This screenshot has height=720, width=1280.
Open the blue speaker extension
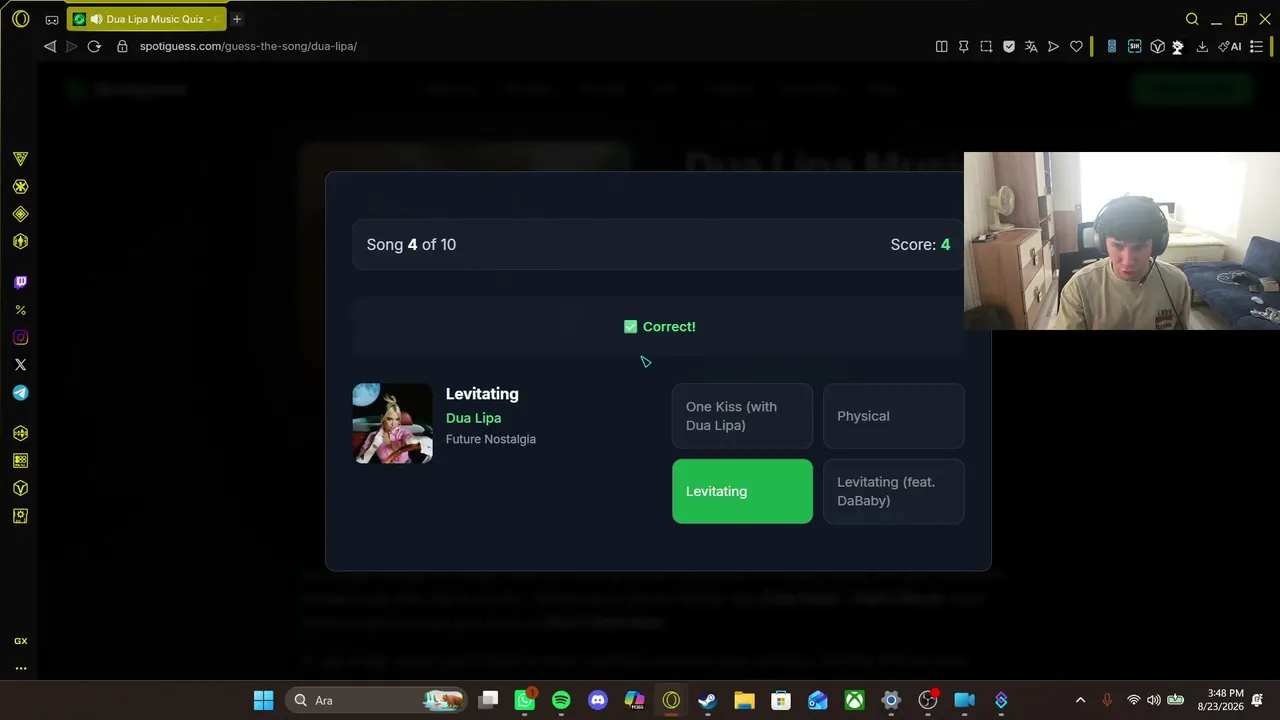(1111, 46)
